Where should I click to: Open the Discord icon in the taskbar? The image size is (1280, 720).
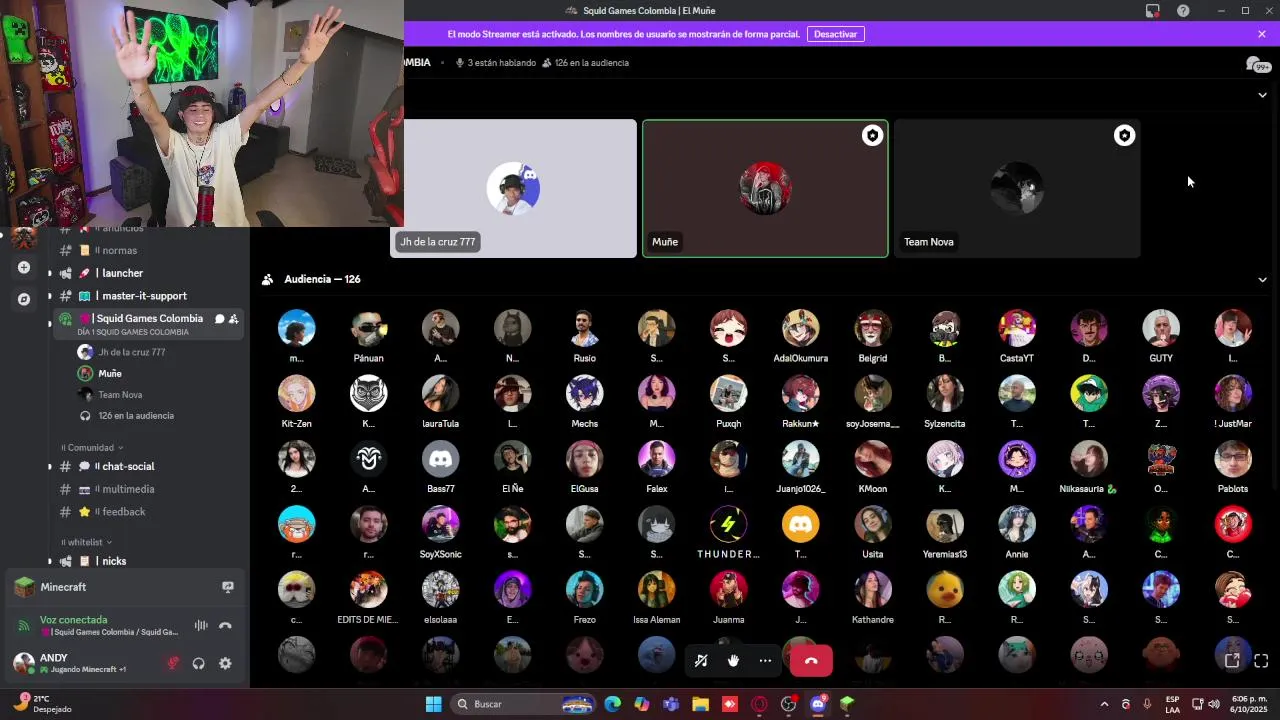(818, 704)
